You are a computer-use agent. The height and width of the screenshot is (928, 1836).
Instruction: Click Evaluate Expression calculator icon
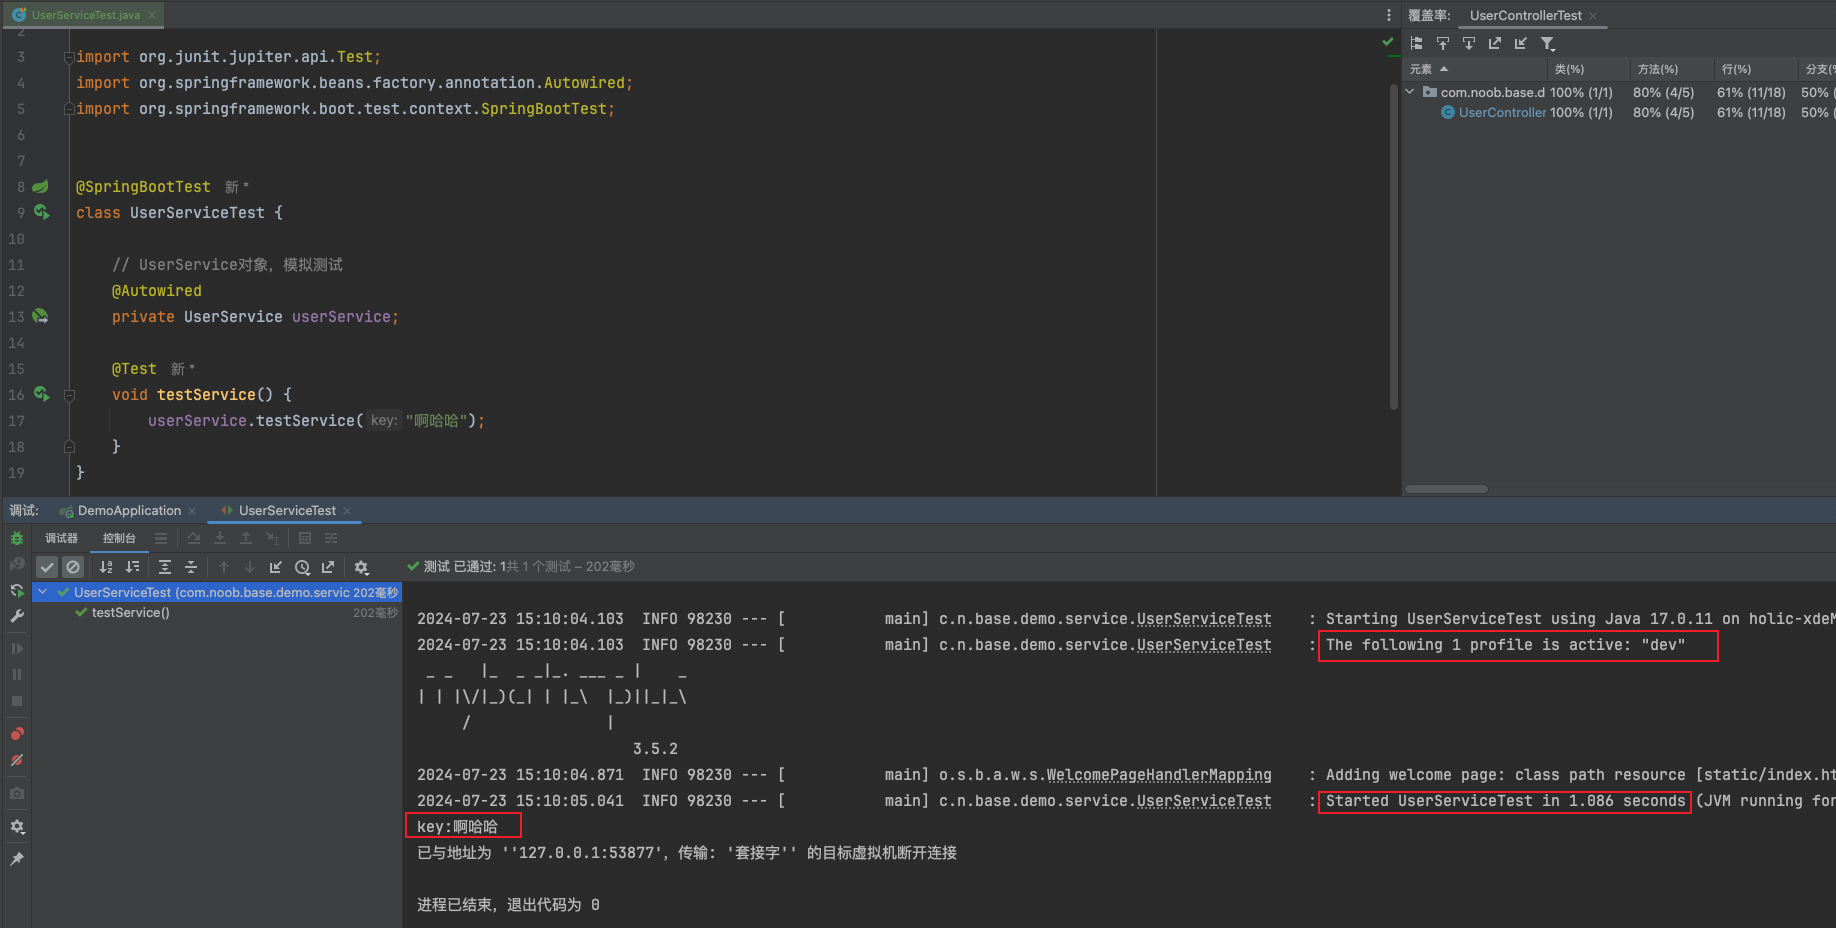point(305,538)
